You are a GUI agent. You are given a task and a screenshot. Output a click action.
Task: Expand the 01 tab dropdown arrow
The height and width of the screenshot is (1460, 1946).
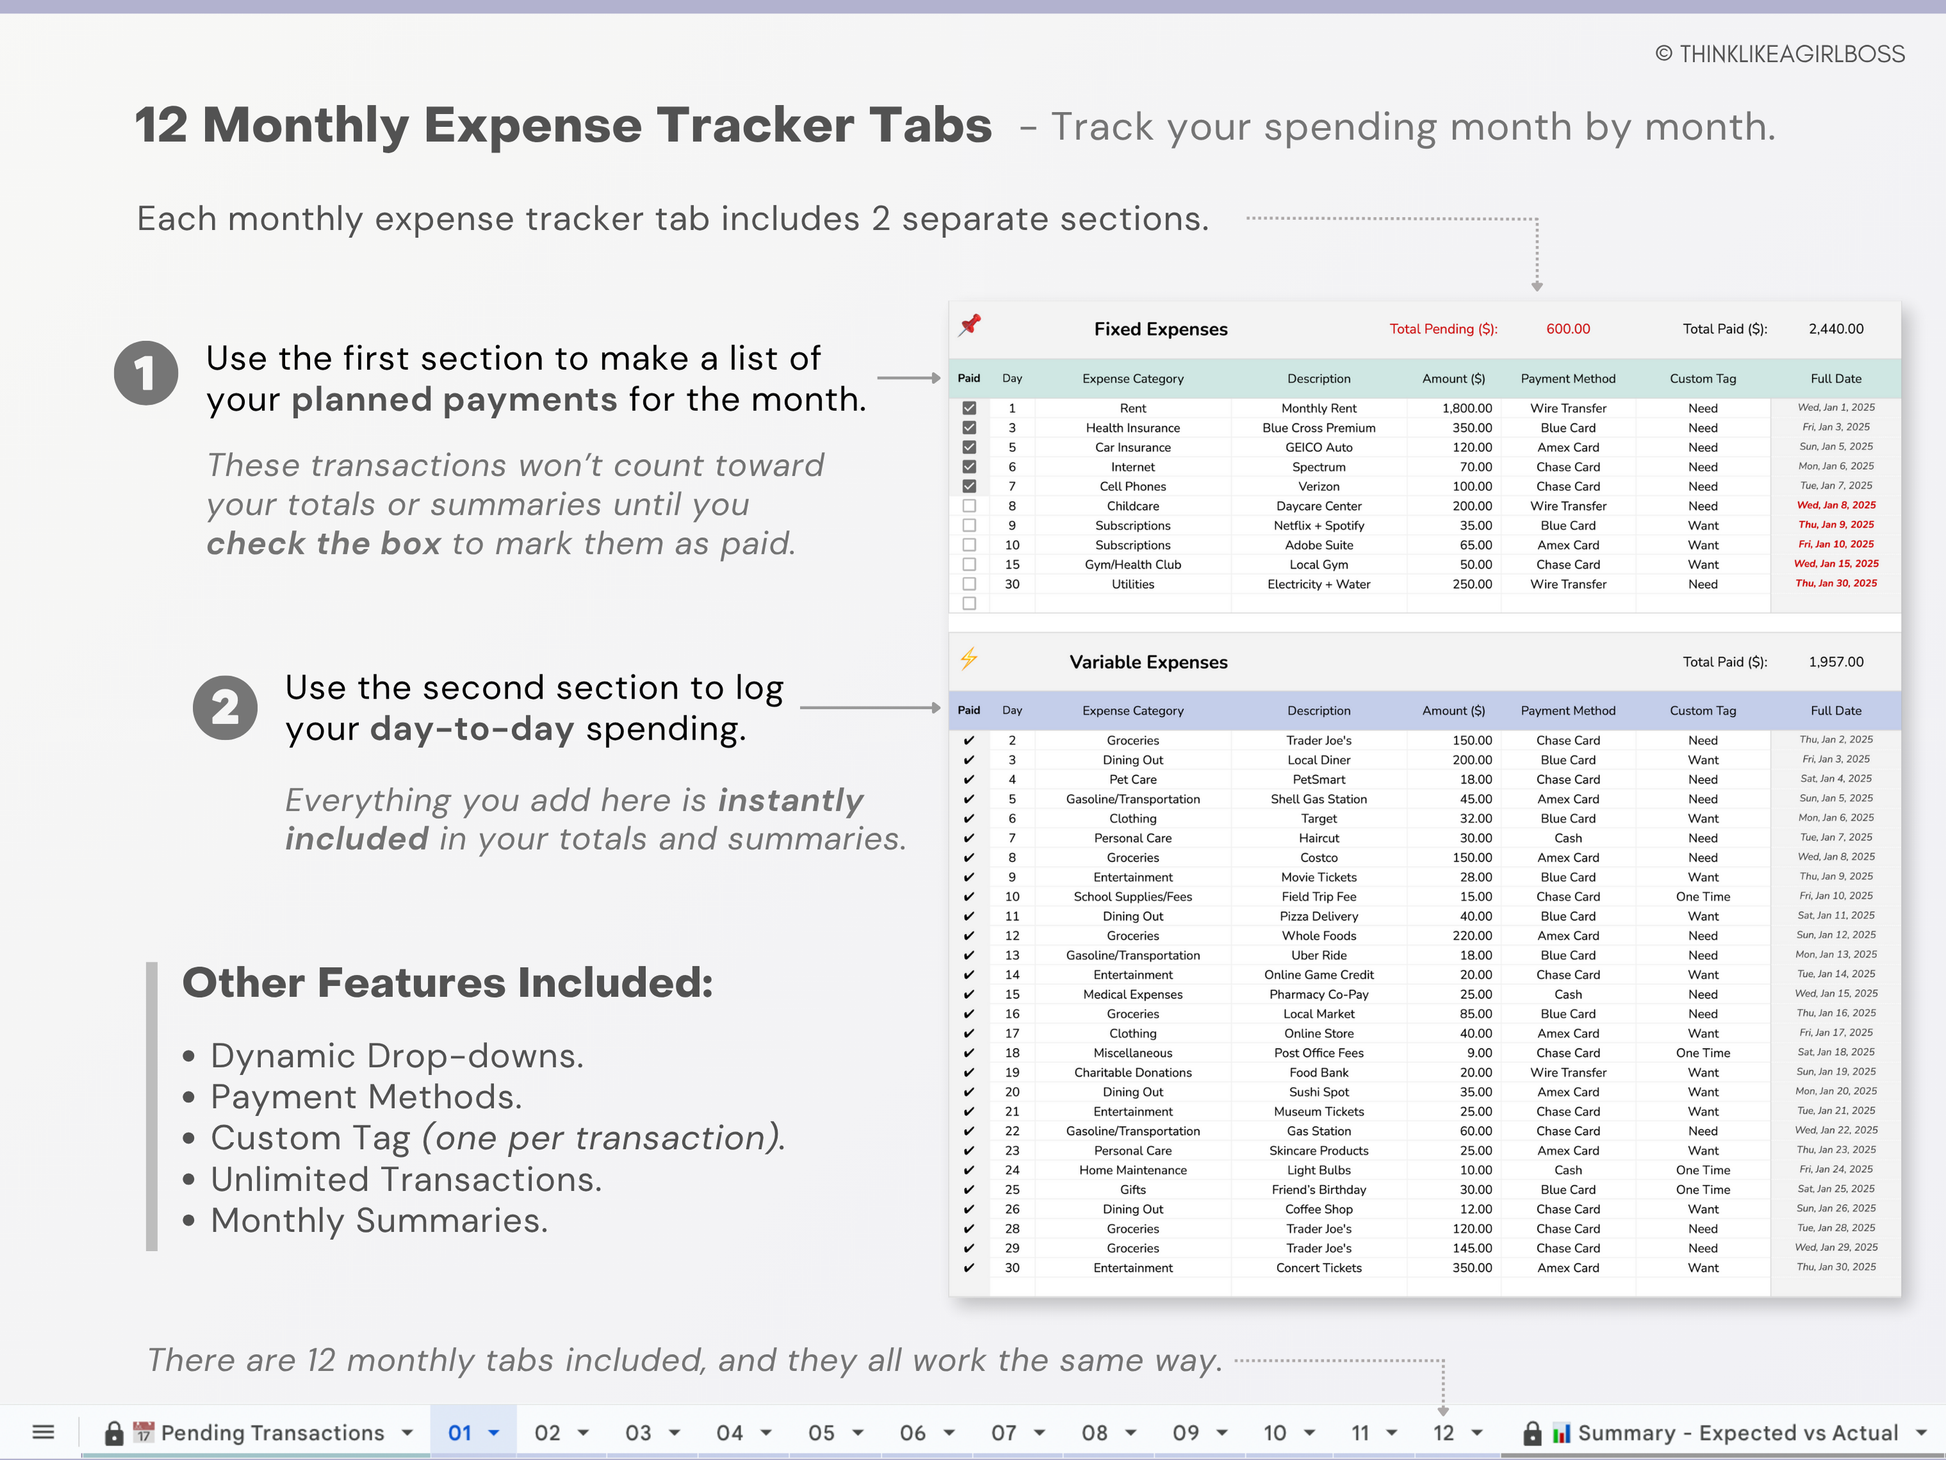click(x=494, y=1433)
